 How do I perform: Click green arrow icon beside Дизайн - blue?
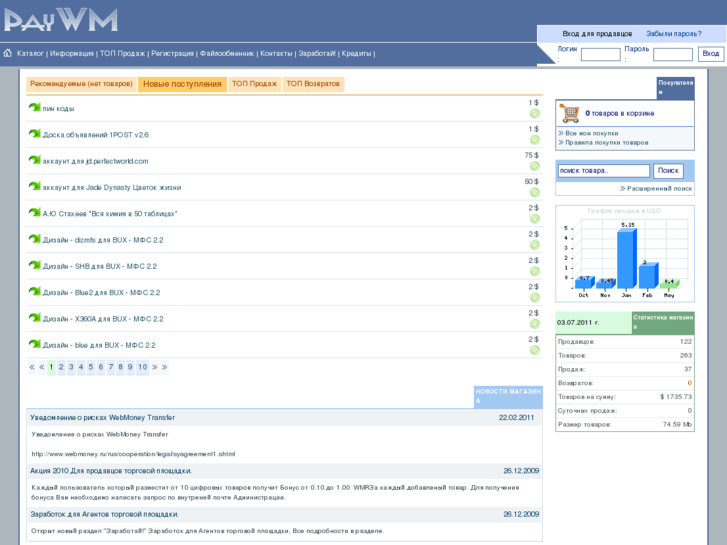tap(34, 344)
